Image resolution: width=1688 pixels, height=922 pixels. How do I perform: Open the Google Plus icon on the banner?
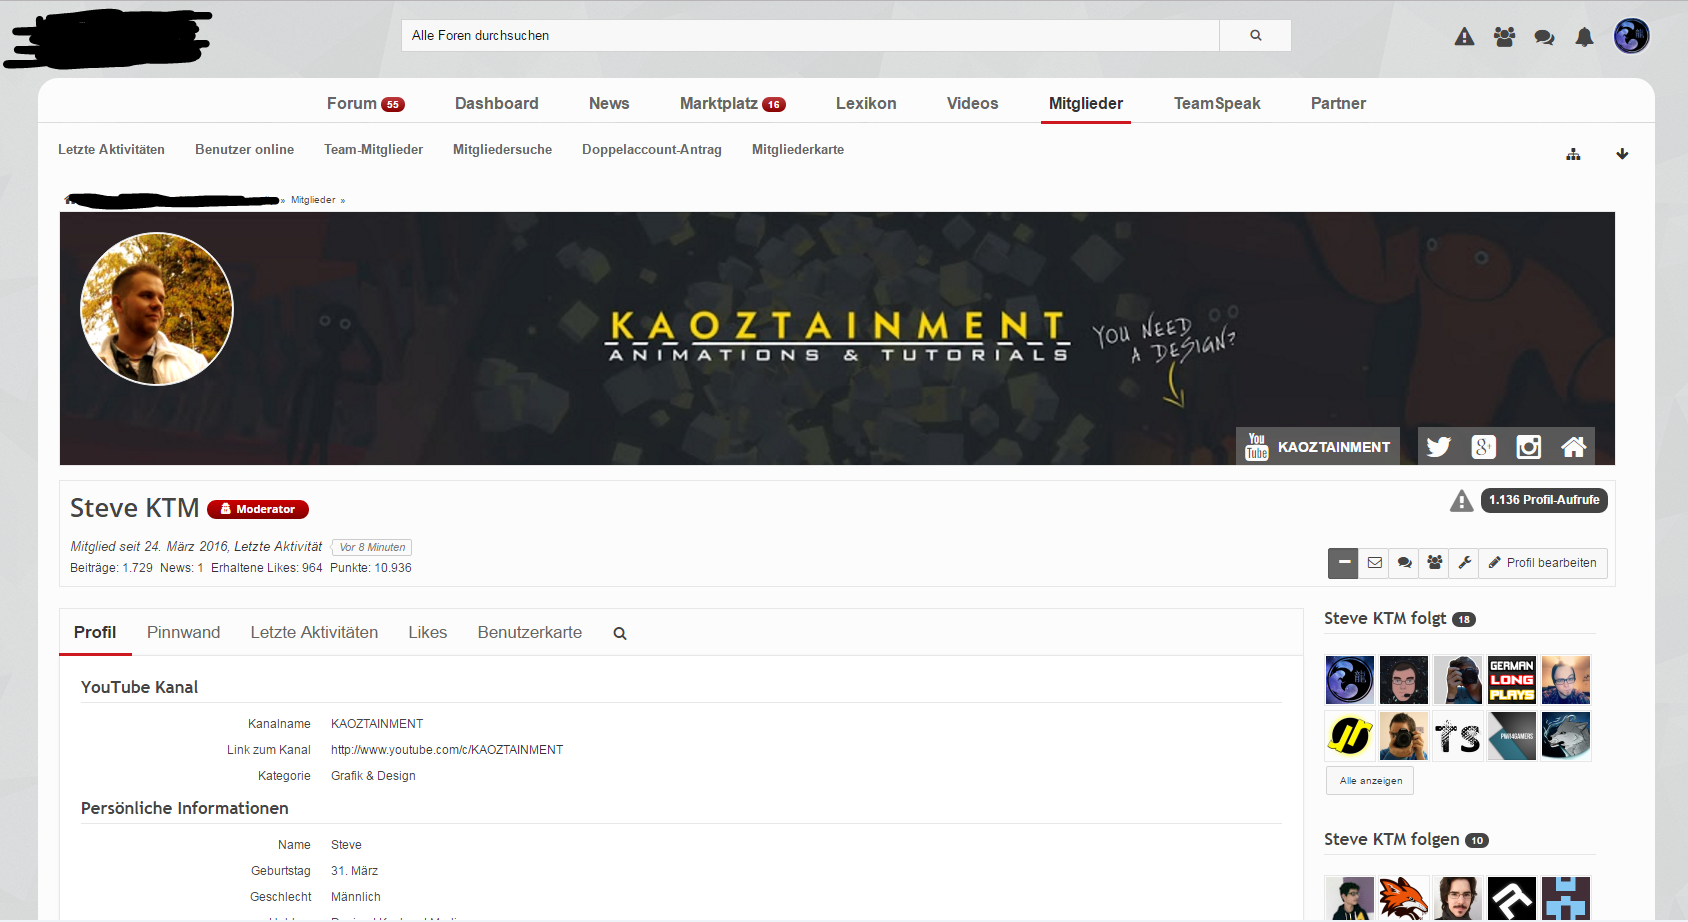pyautogui.click(x=1484, y=447)
